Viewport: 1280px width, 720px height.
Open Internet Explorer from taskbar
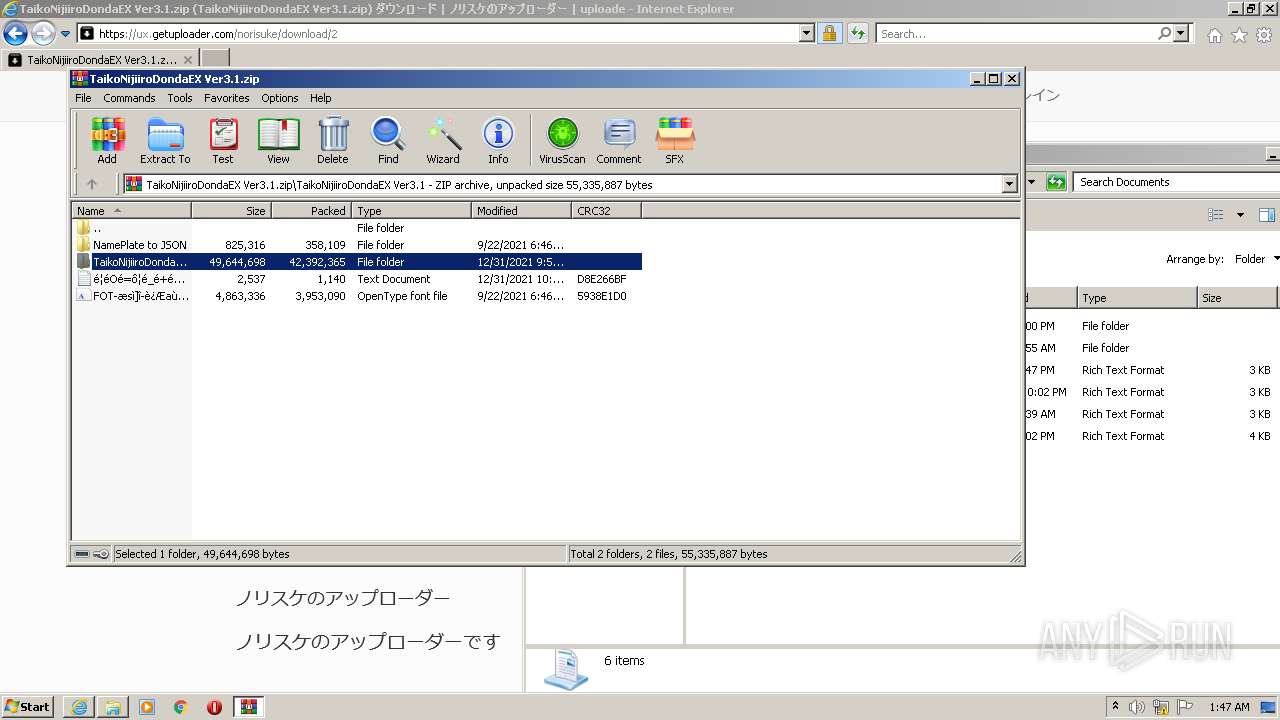pyautogui.click(x=79, y=707)
